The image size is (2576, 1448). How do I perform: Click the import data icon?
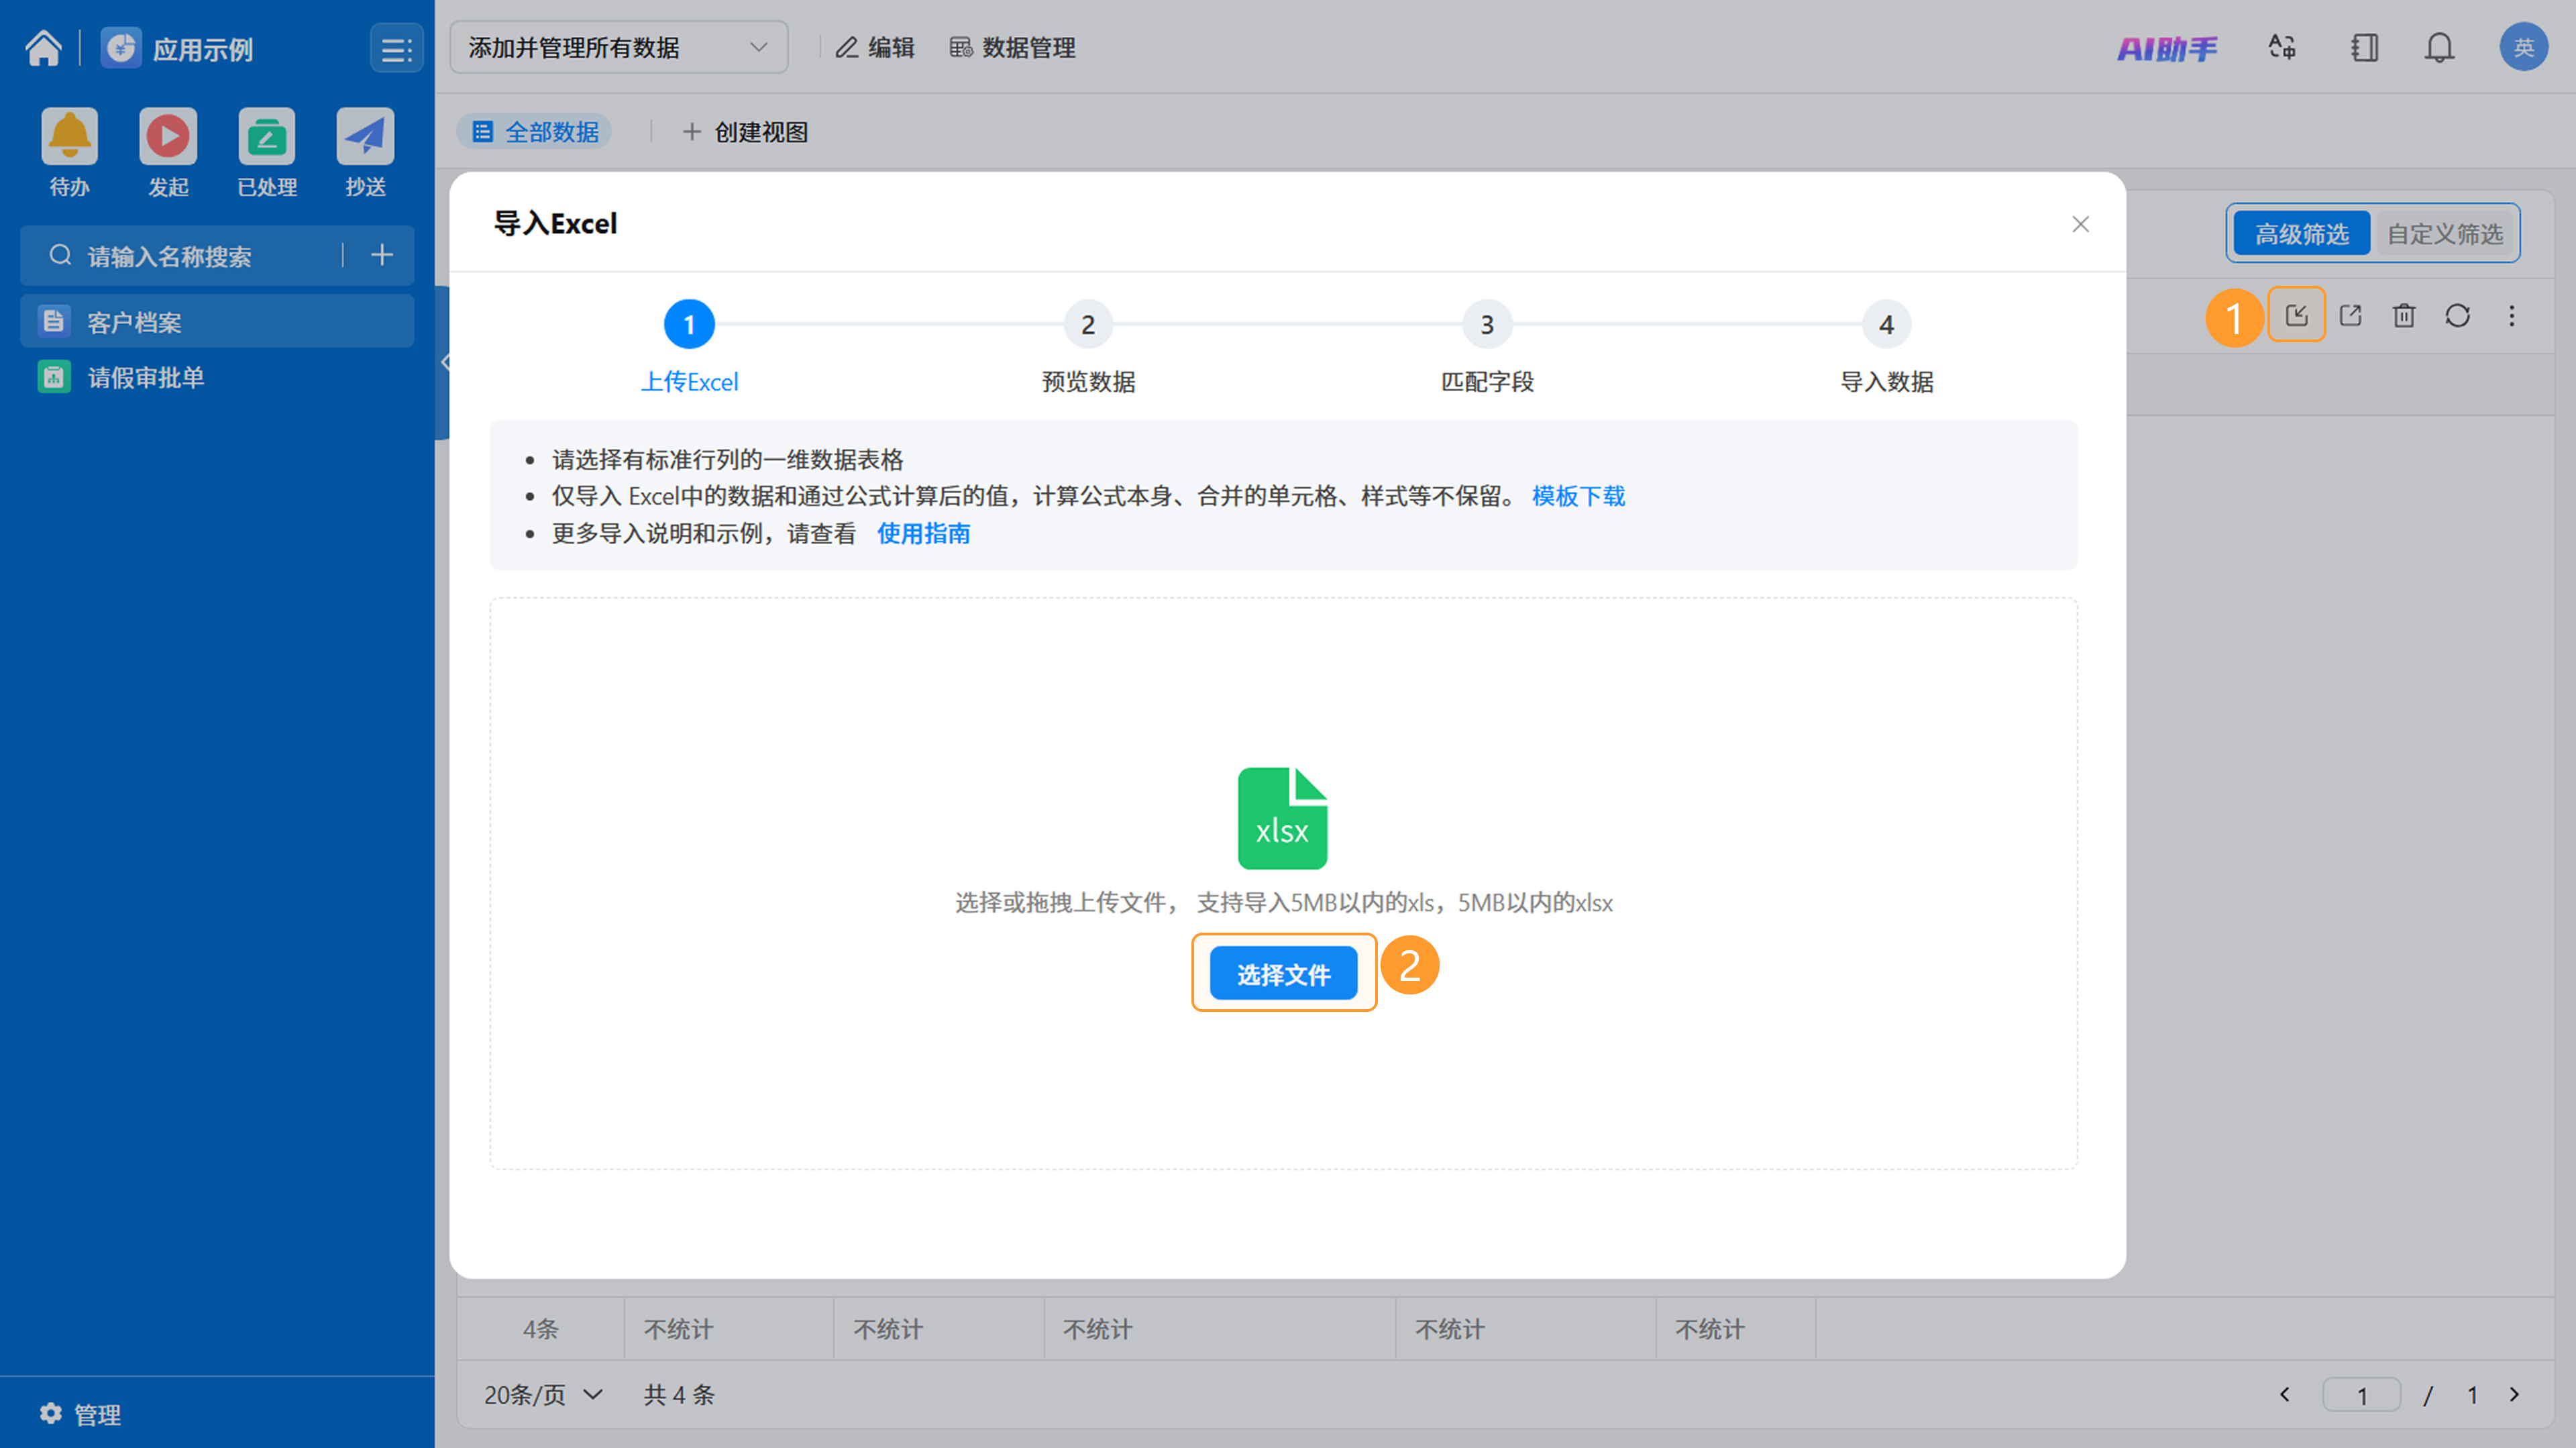2296,315
